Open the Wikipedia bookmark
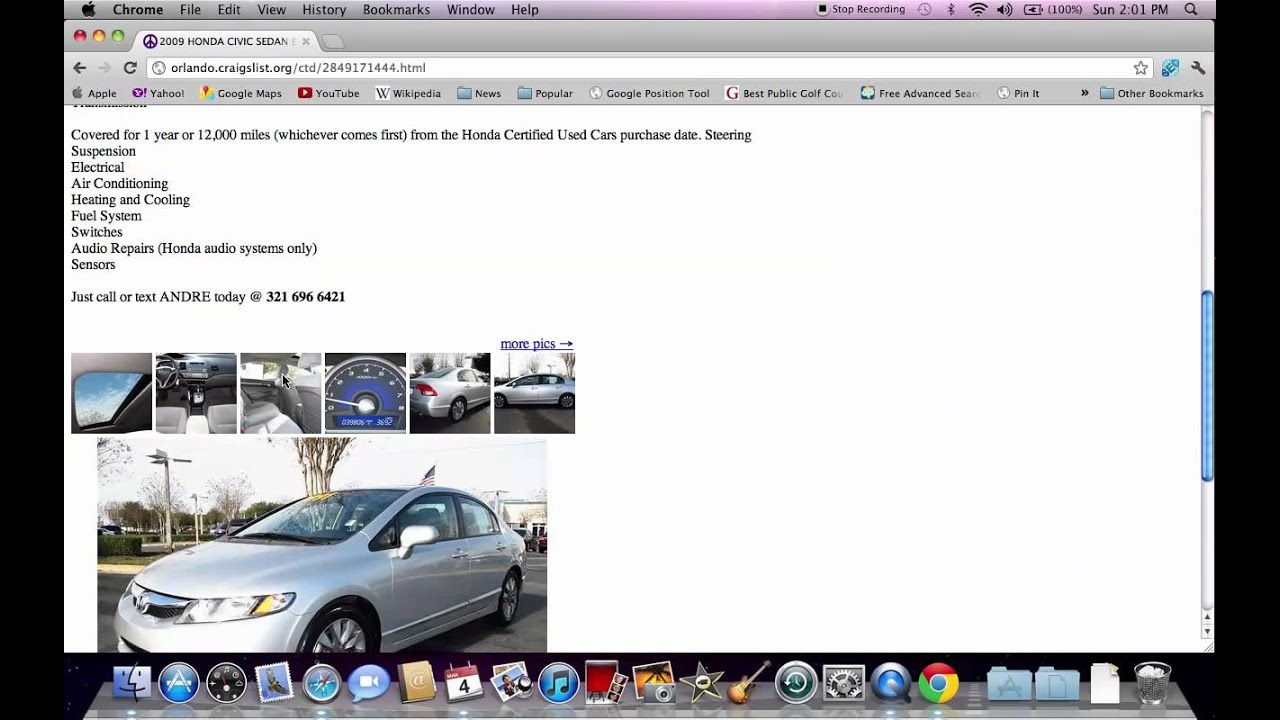This screenshot has width=1280, height=720. (408, 93)
